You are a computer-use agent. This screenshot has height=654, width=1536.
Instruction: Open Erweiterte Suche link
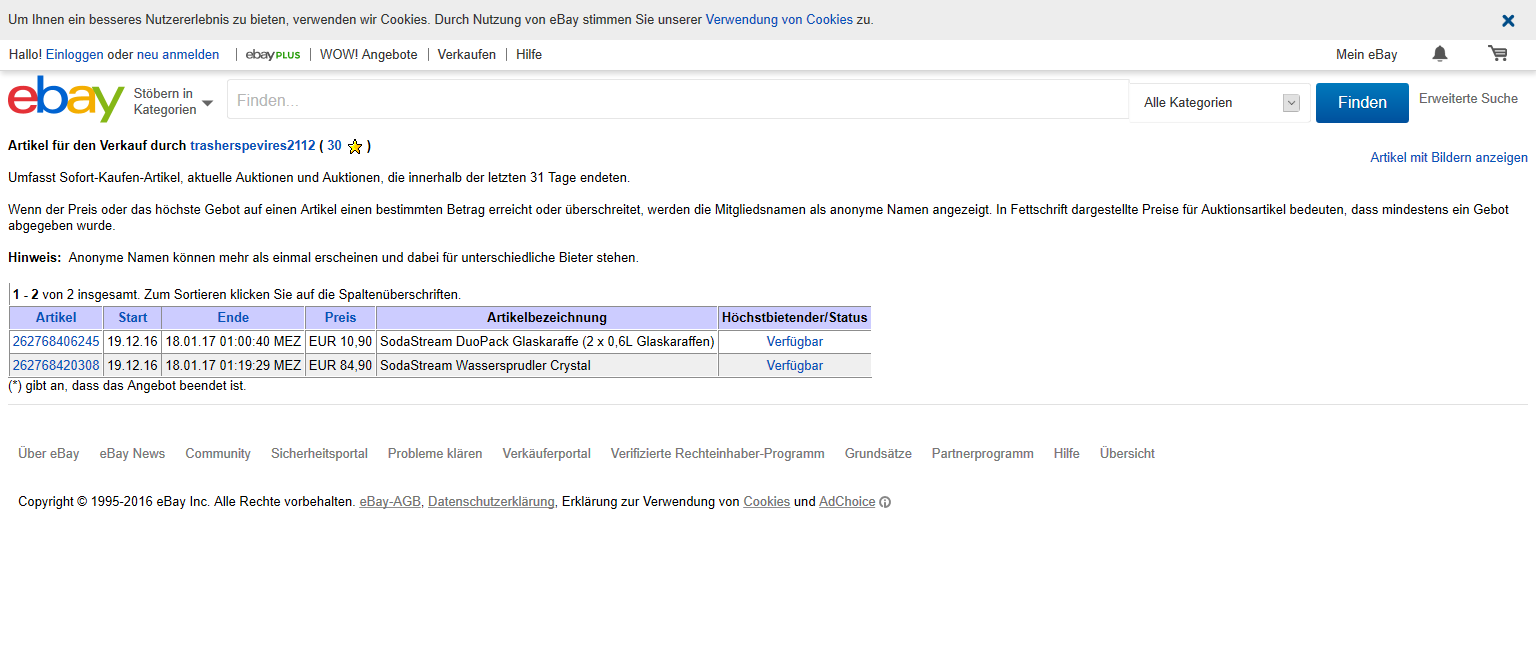[x=1468, y=99]
